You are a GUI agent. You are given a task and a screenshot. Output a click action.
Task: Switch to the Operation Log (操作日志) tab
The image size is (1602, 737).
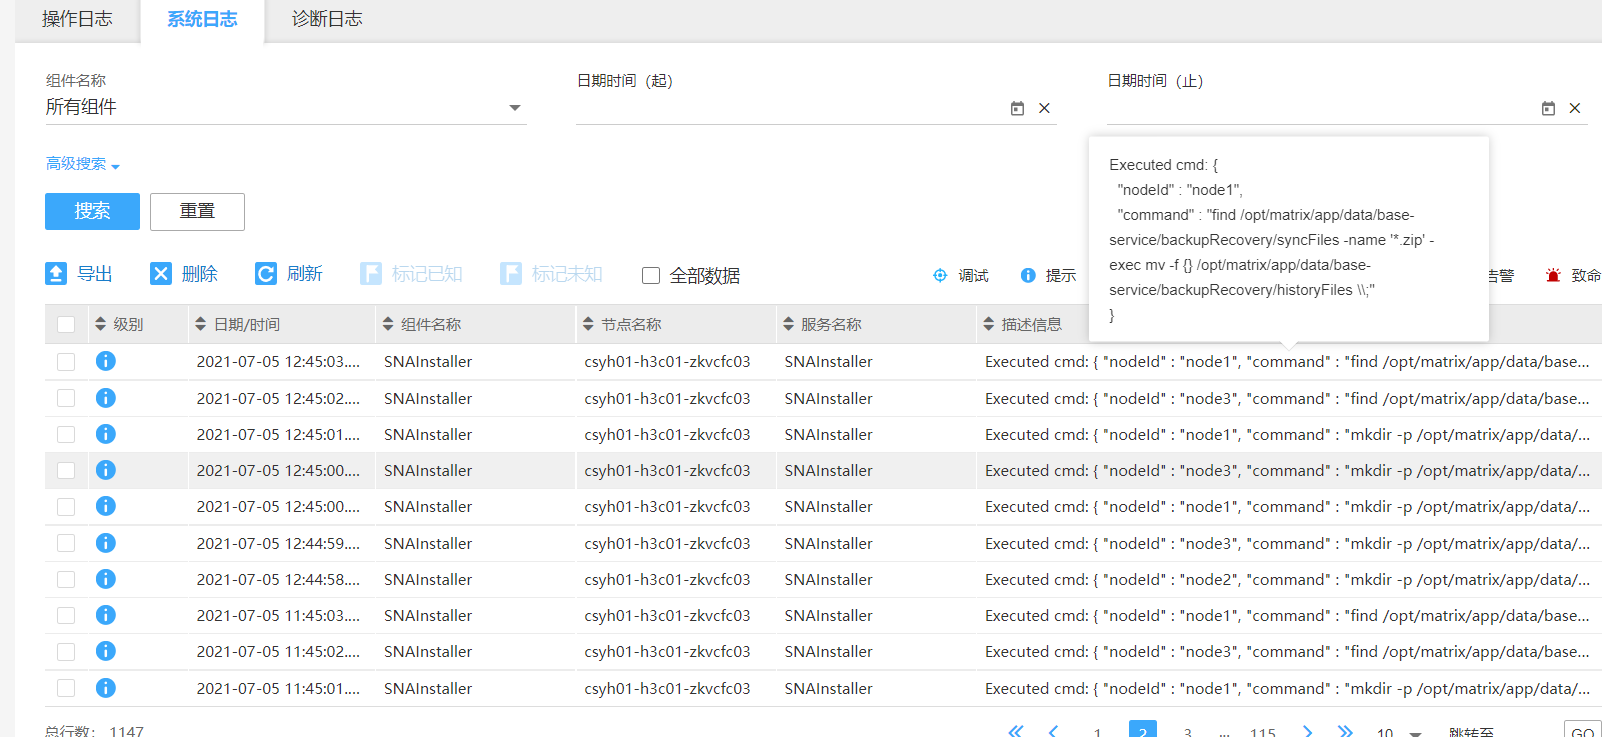pos(77,19)
